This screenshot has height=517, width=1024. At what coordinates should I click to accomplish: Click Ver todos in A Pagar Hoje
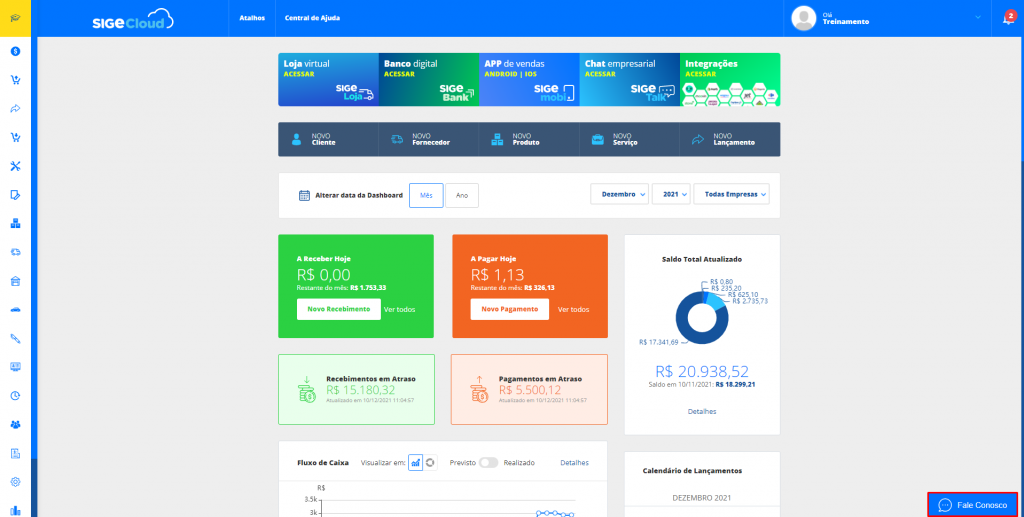click(x=573, y=309)
